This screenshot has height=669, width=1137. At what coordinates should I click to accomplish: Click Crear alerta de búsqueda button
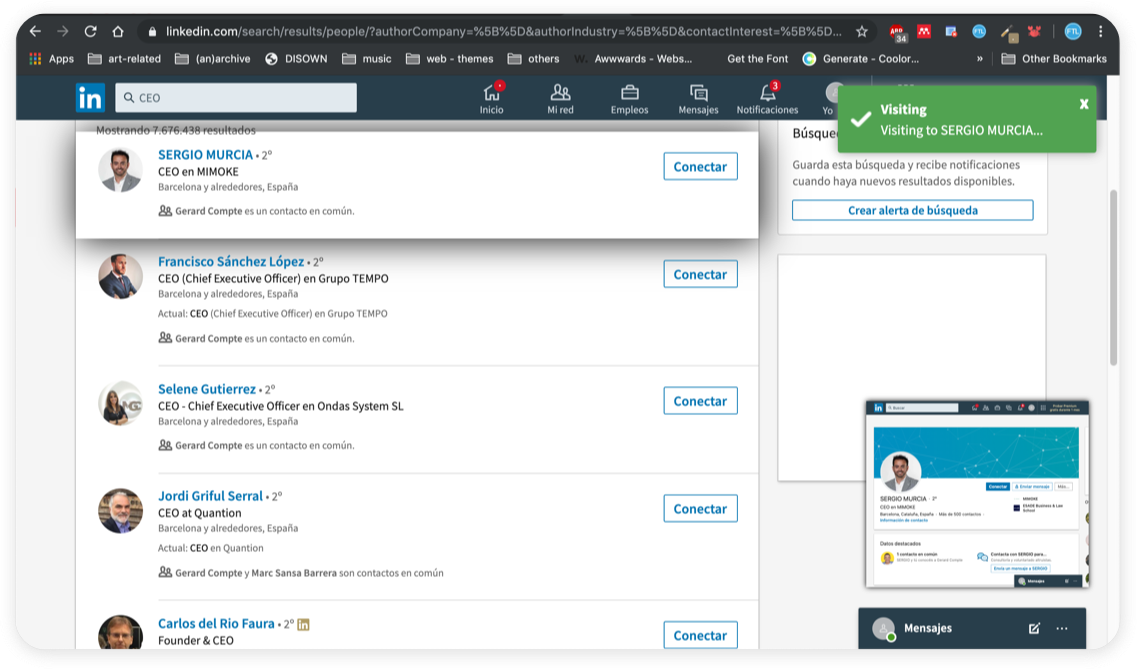tap(912, 210)
